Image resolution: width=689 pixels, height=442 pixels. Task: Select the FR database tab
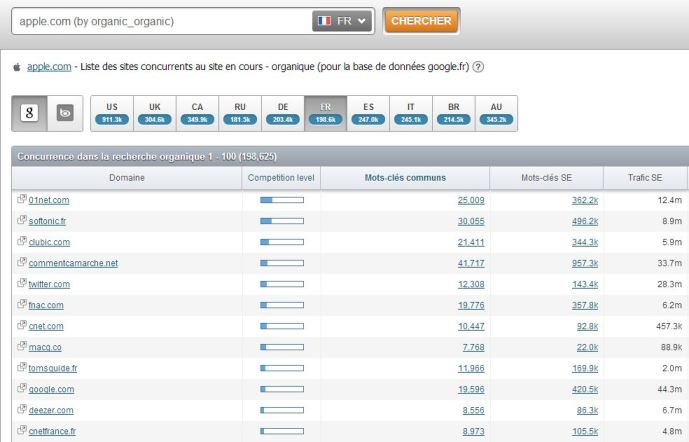(x=326, y=113)
